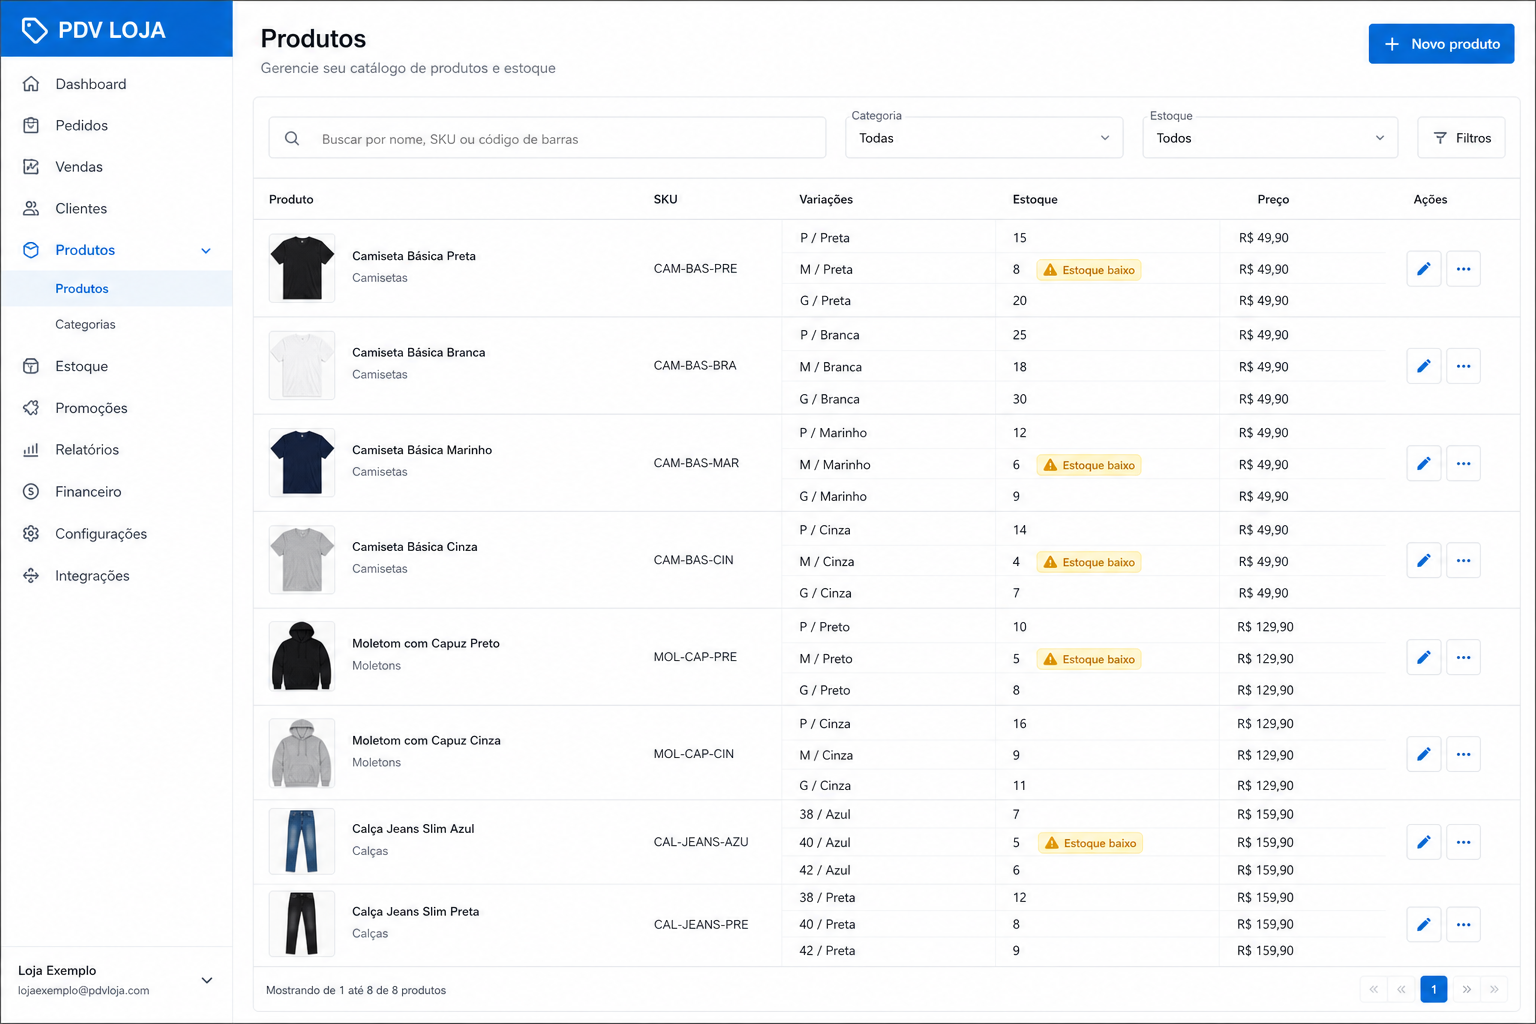Click SKU text CAM-BAS-BRA

coord(695,366)
